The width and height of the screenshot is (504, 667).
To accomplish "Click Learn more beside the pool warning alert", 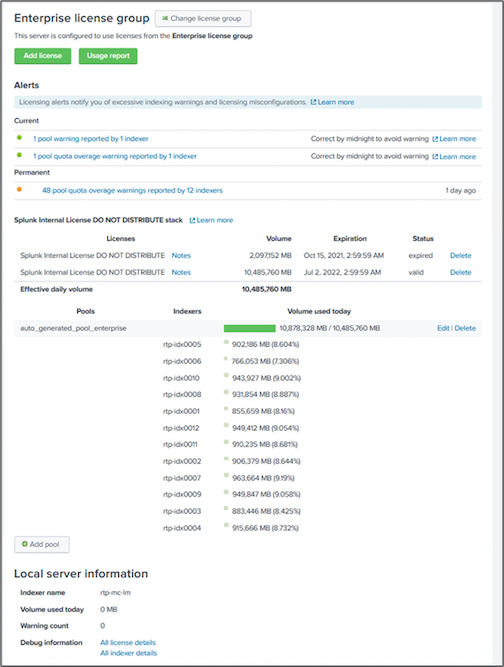I will (x=454, y=139).
